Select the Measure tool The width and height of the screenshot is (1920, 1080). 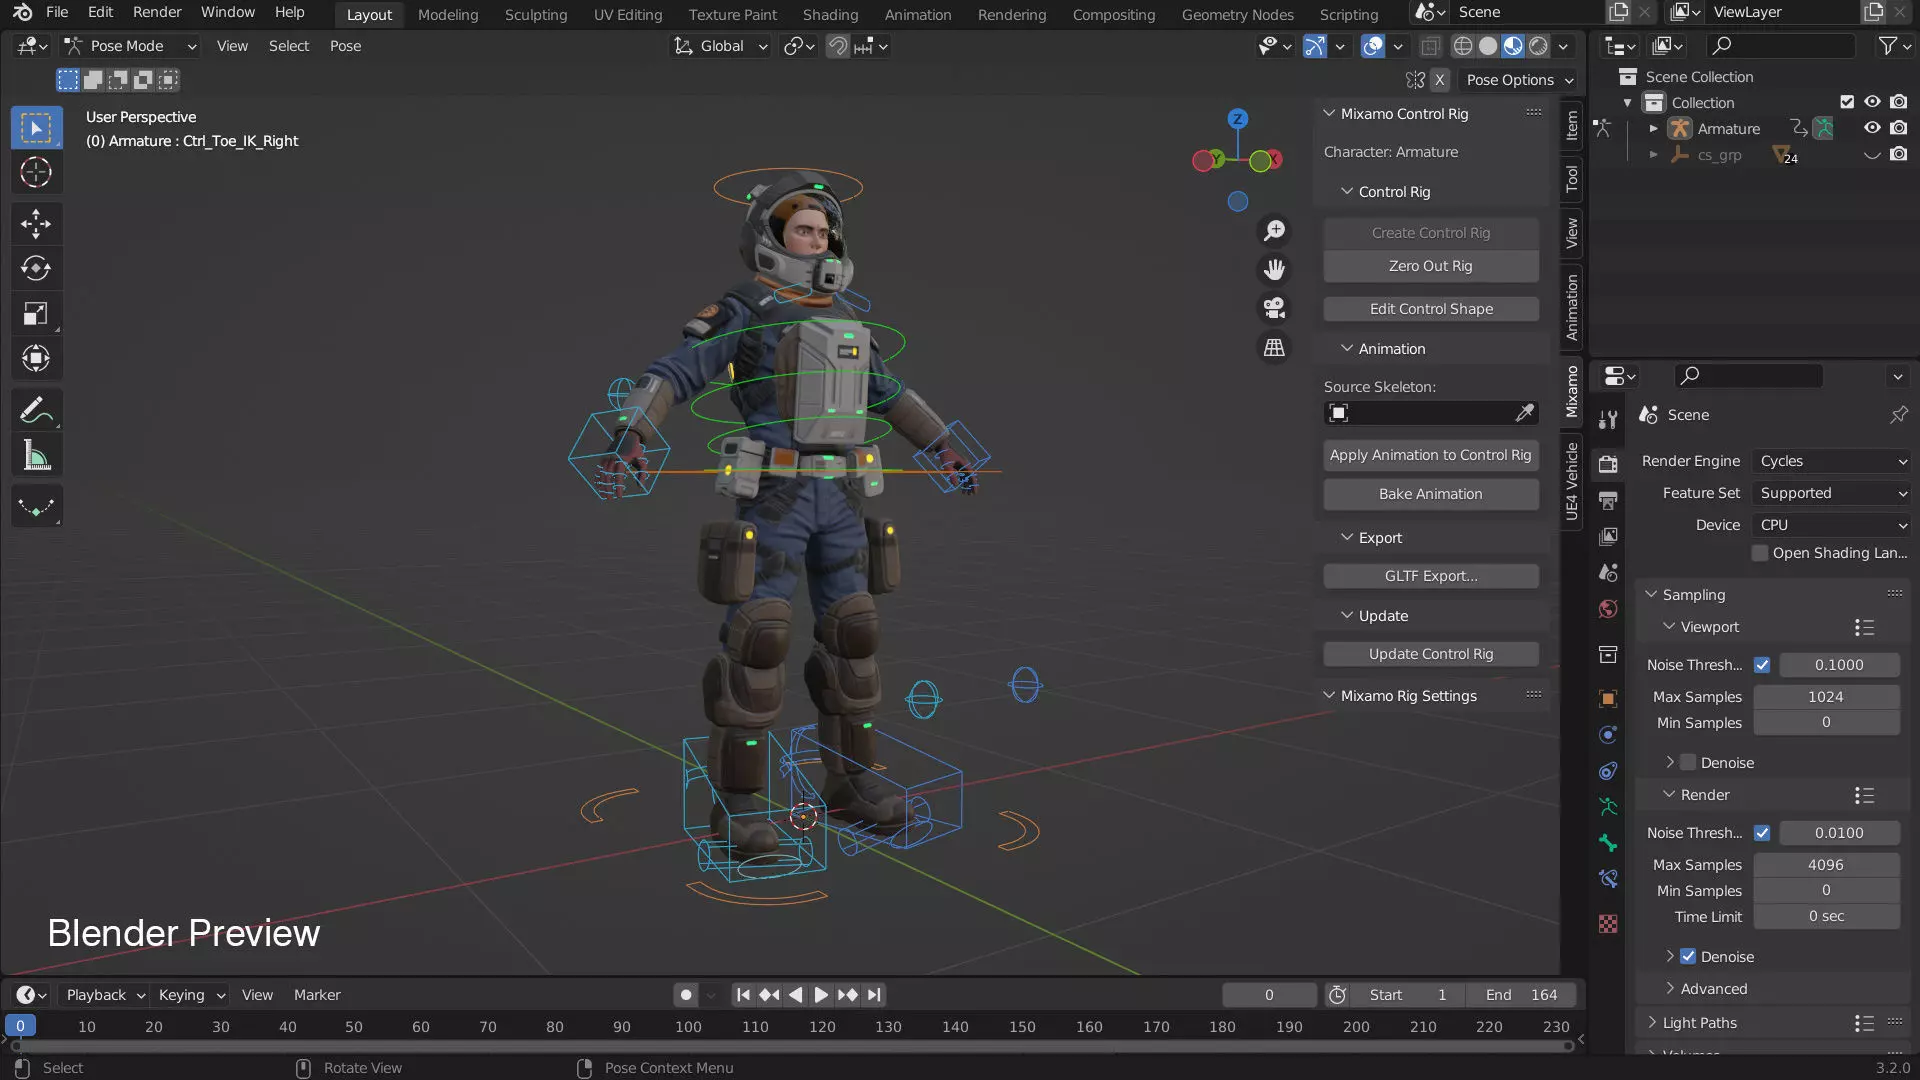36,456
